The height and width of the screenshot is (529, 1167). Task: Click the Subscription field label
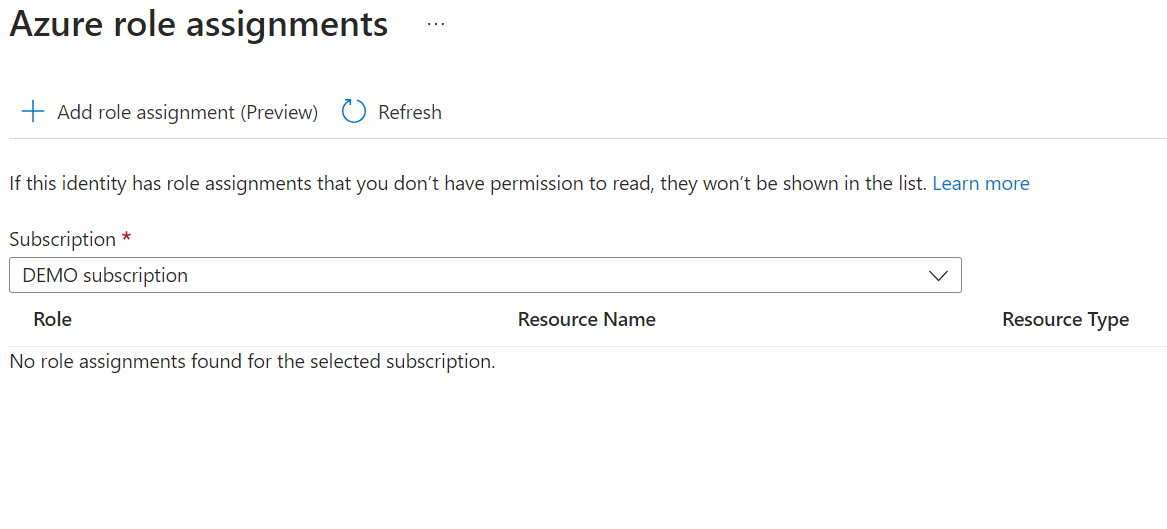pos(62,239)
